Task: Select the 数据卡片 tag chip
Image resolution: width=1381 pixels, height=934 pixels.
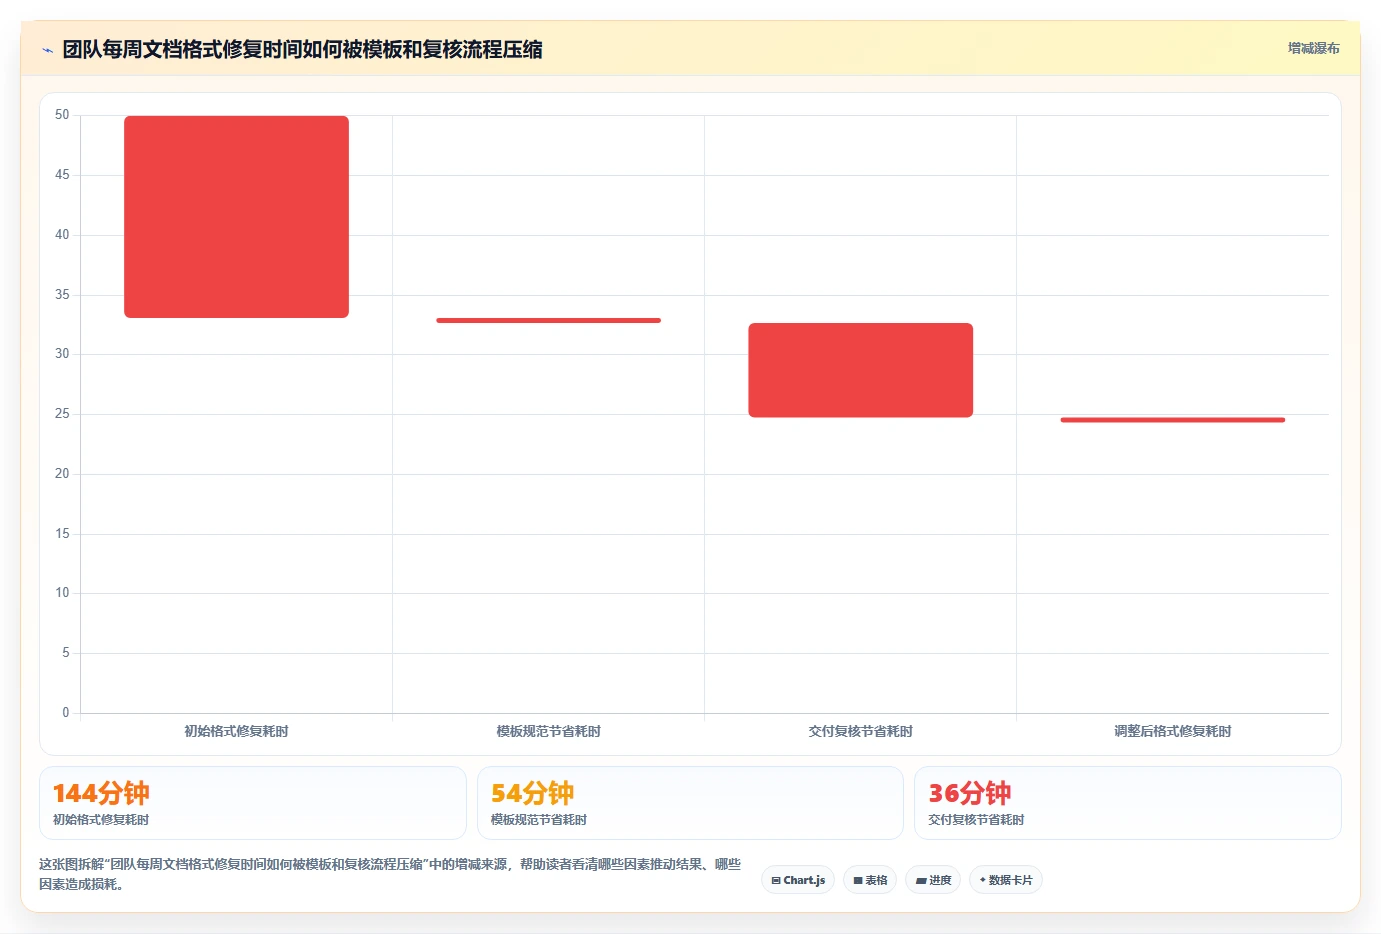Action: coord(1005,880)
